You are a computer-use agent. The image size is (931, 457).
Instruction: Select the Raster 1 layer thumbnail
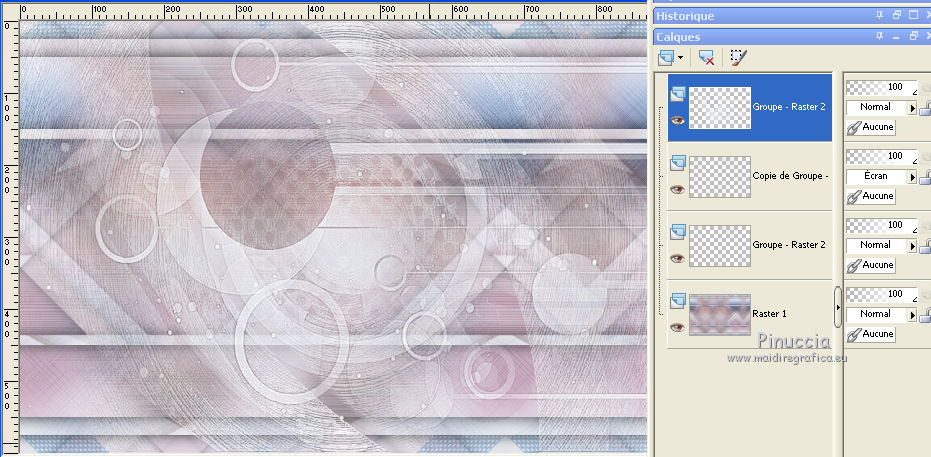point(720,315)
